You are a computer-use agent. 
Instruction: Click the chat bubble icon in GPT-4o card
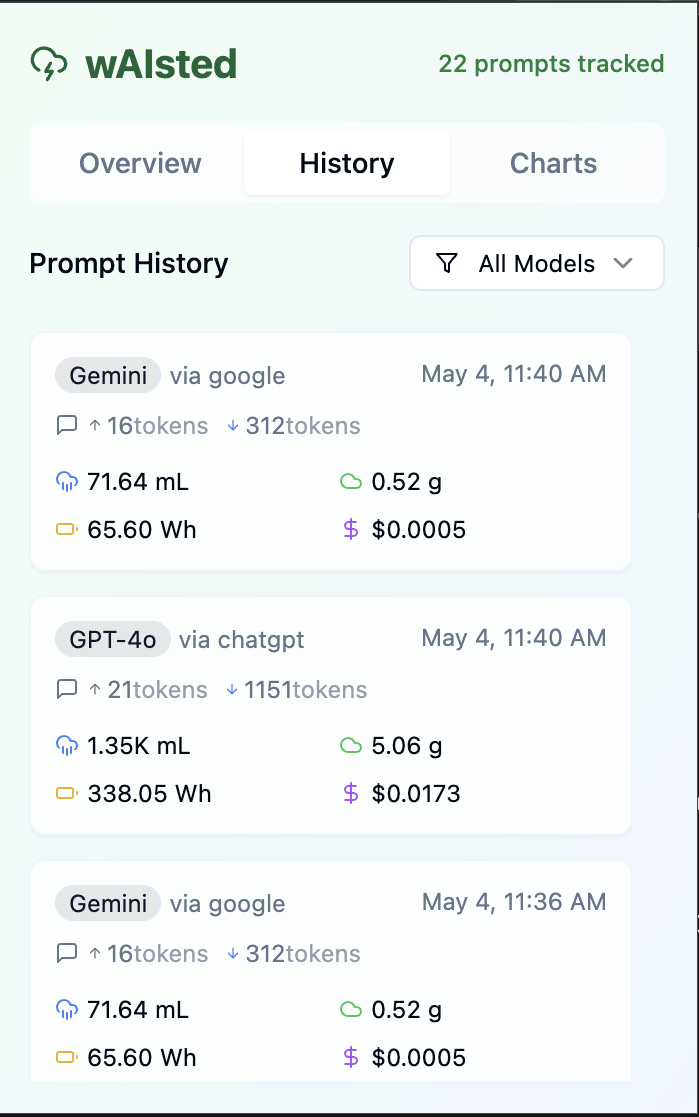pos(67,690)
